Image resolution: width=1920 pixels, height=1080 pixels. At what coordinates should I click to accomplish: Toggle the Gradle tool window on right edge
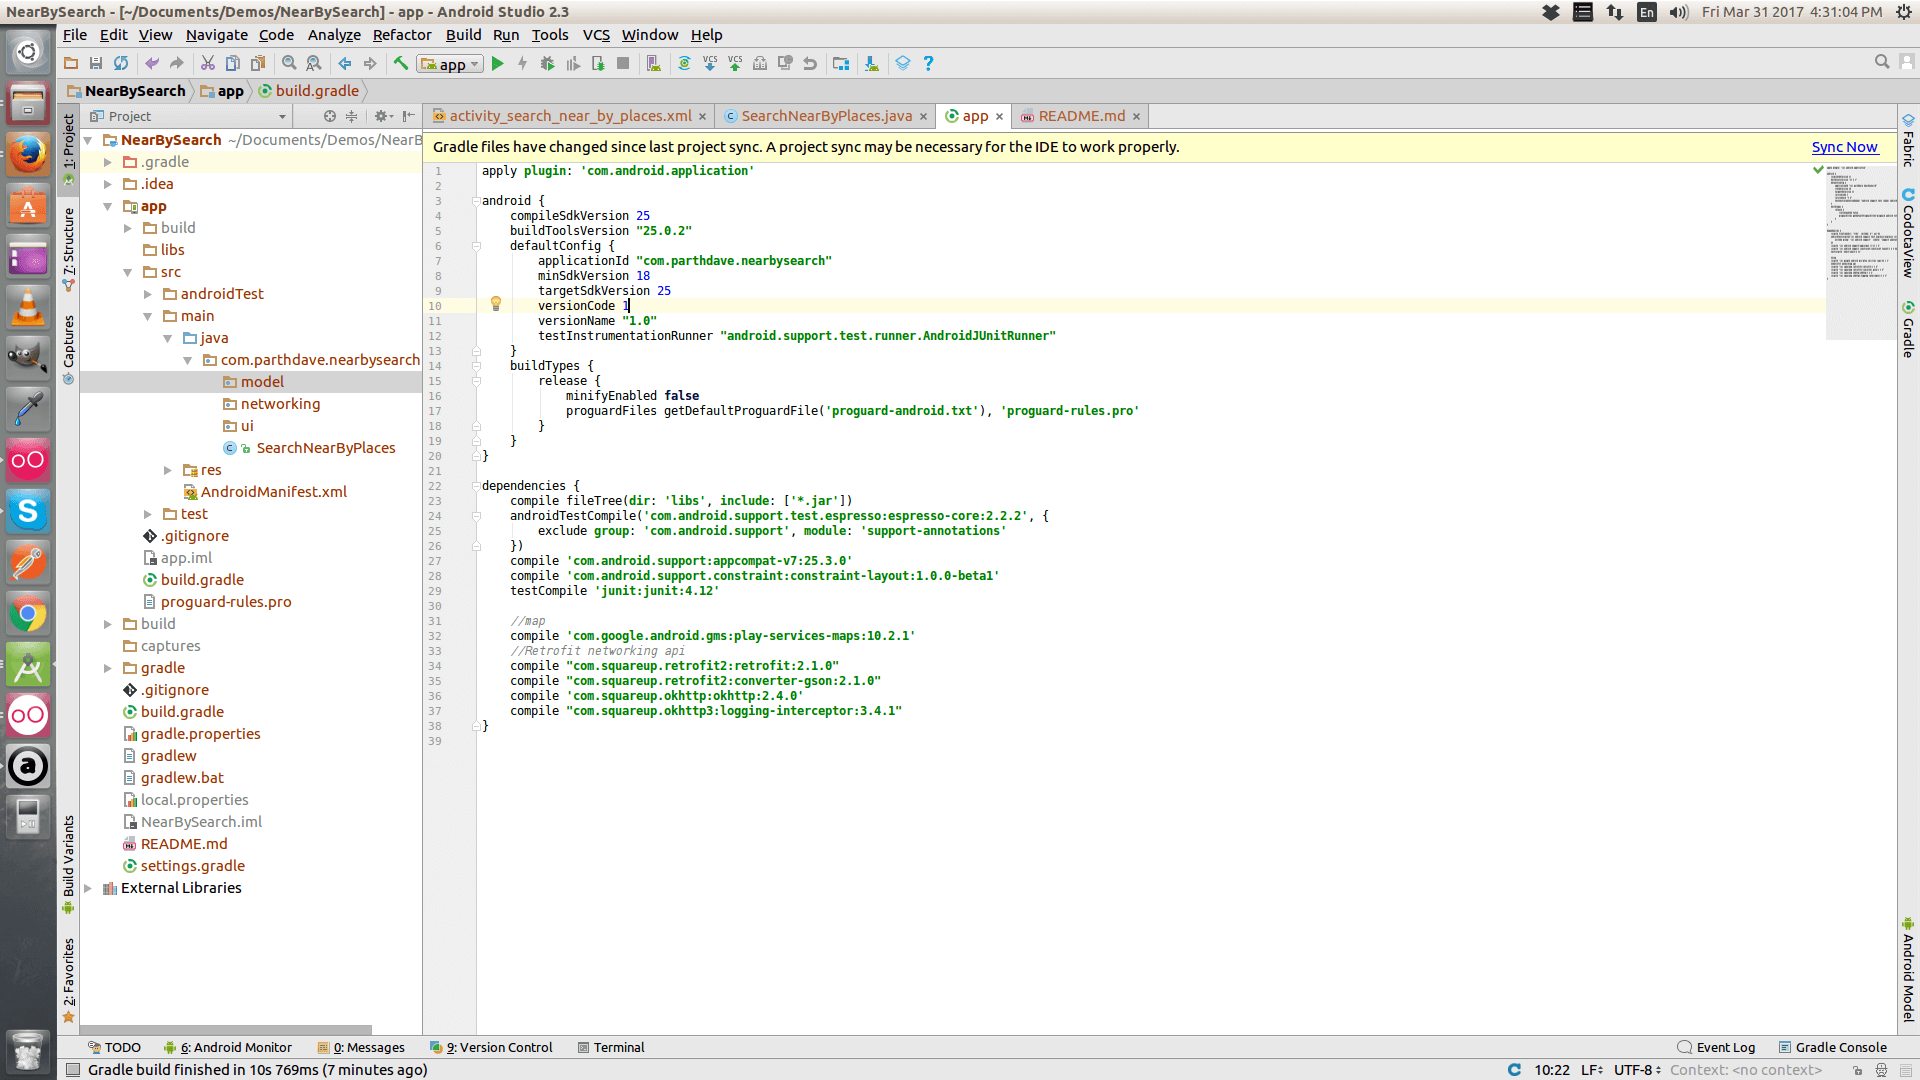point(1908,330)
